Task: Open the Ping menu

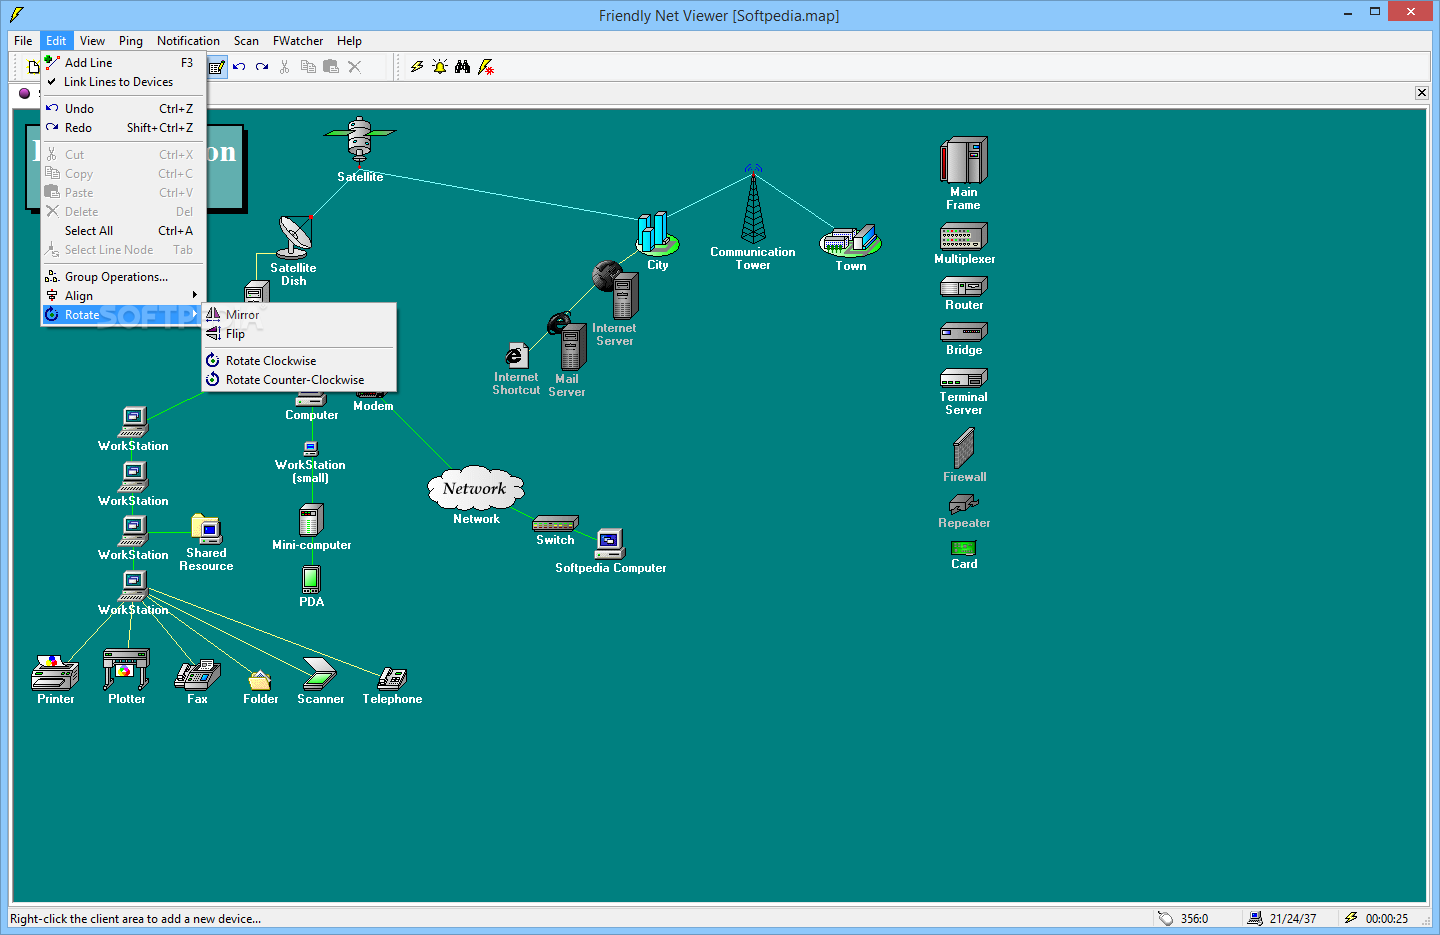Action: pyautogui.click(x=131, y=41)
